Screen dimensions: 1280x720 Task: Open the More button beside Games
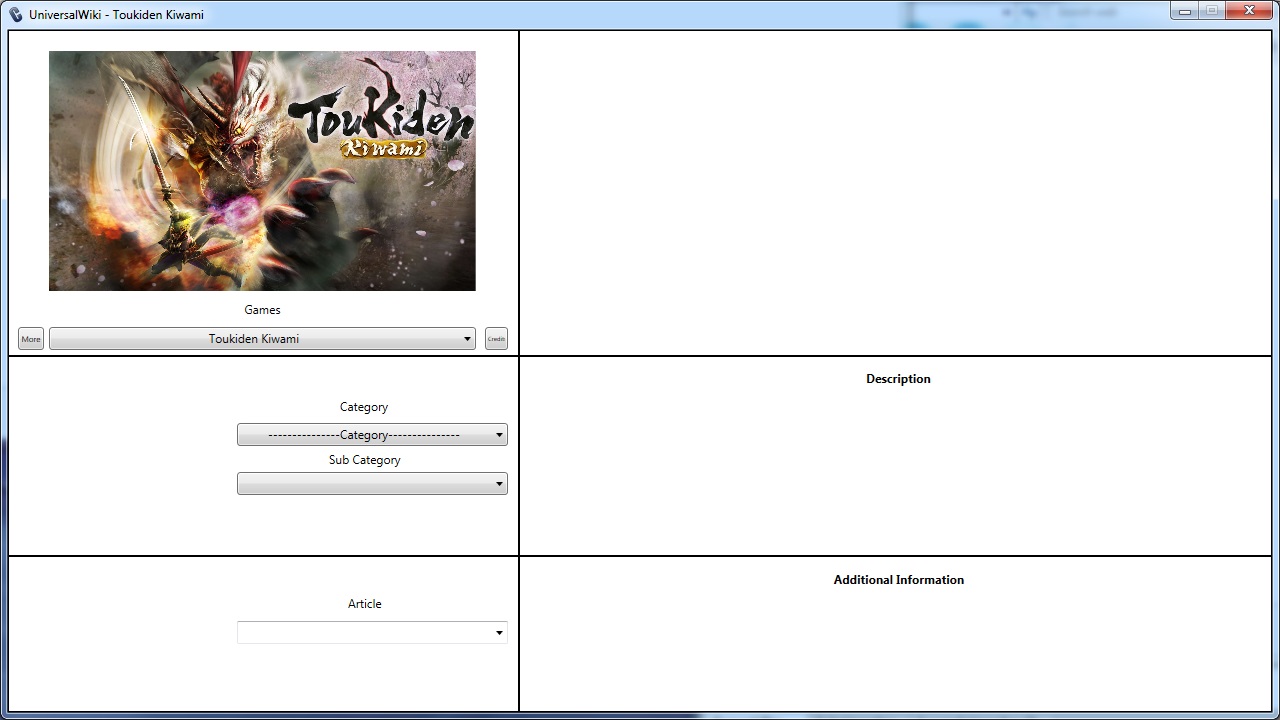pyautogui.click(x=31, y=339)
